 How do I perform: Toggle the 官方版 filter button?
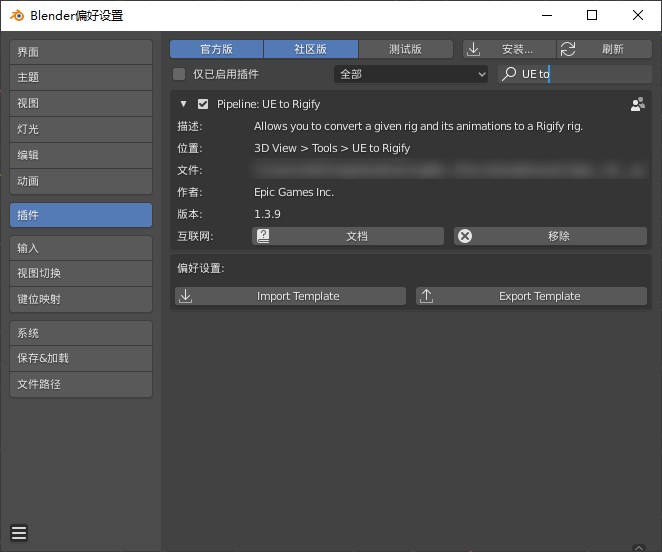(217, 49)
